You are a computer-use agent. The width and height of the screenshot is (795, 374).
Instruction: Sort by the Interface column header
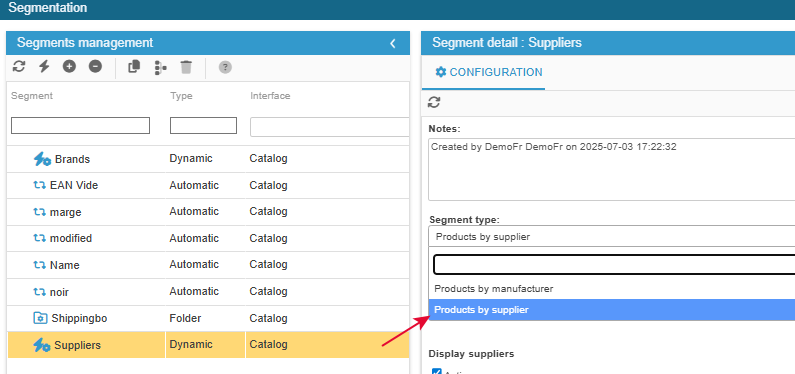270,96
